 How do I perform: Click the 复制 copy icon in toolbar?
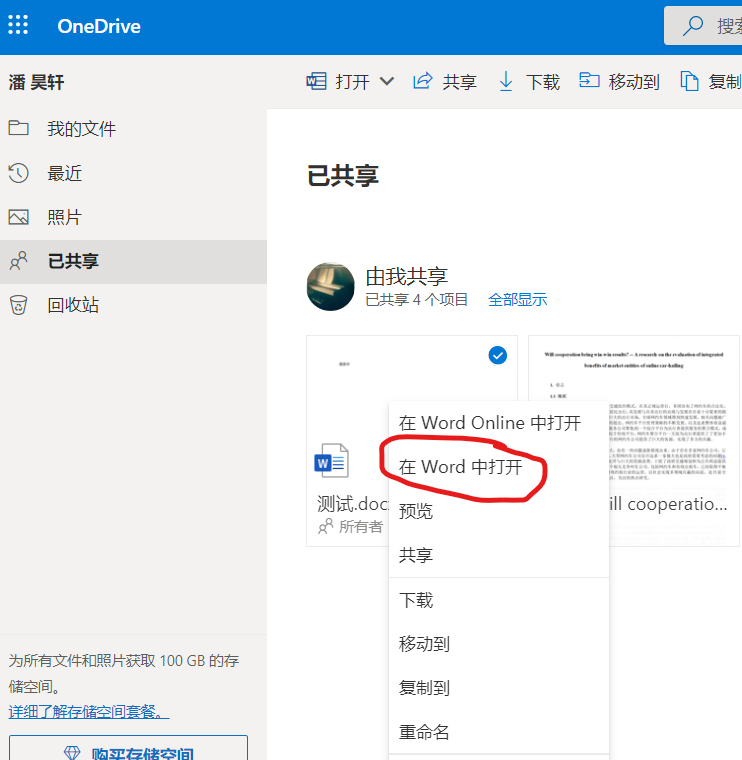coord(689,81)
